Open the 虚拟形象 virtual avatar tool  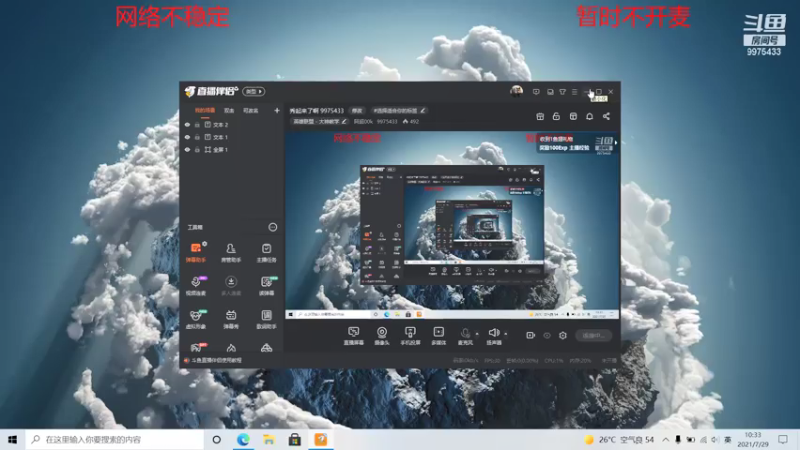(x=196, y=319)
